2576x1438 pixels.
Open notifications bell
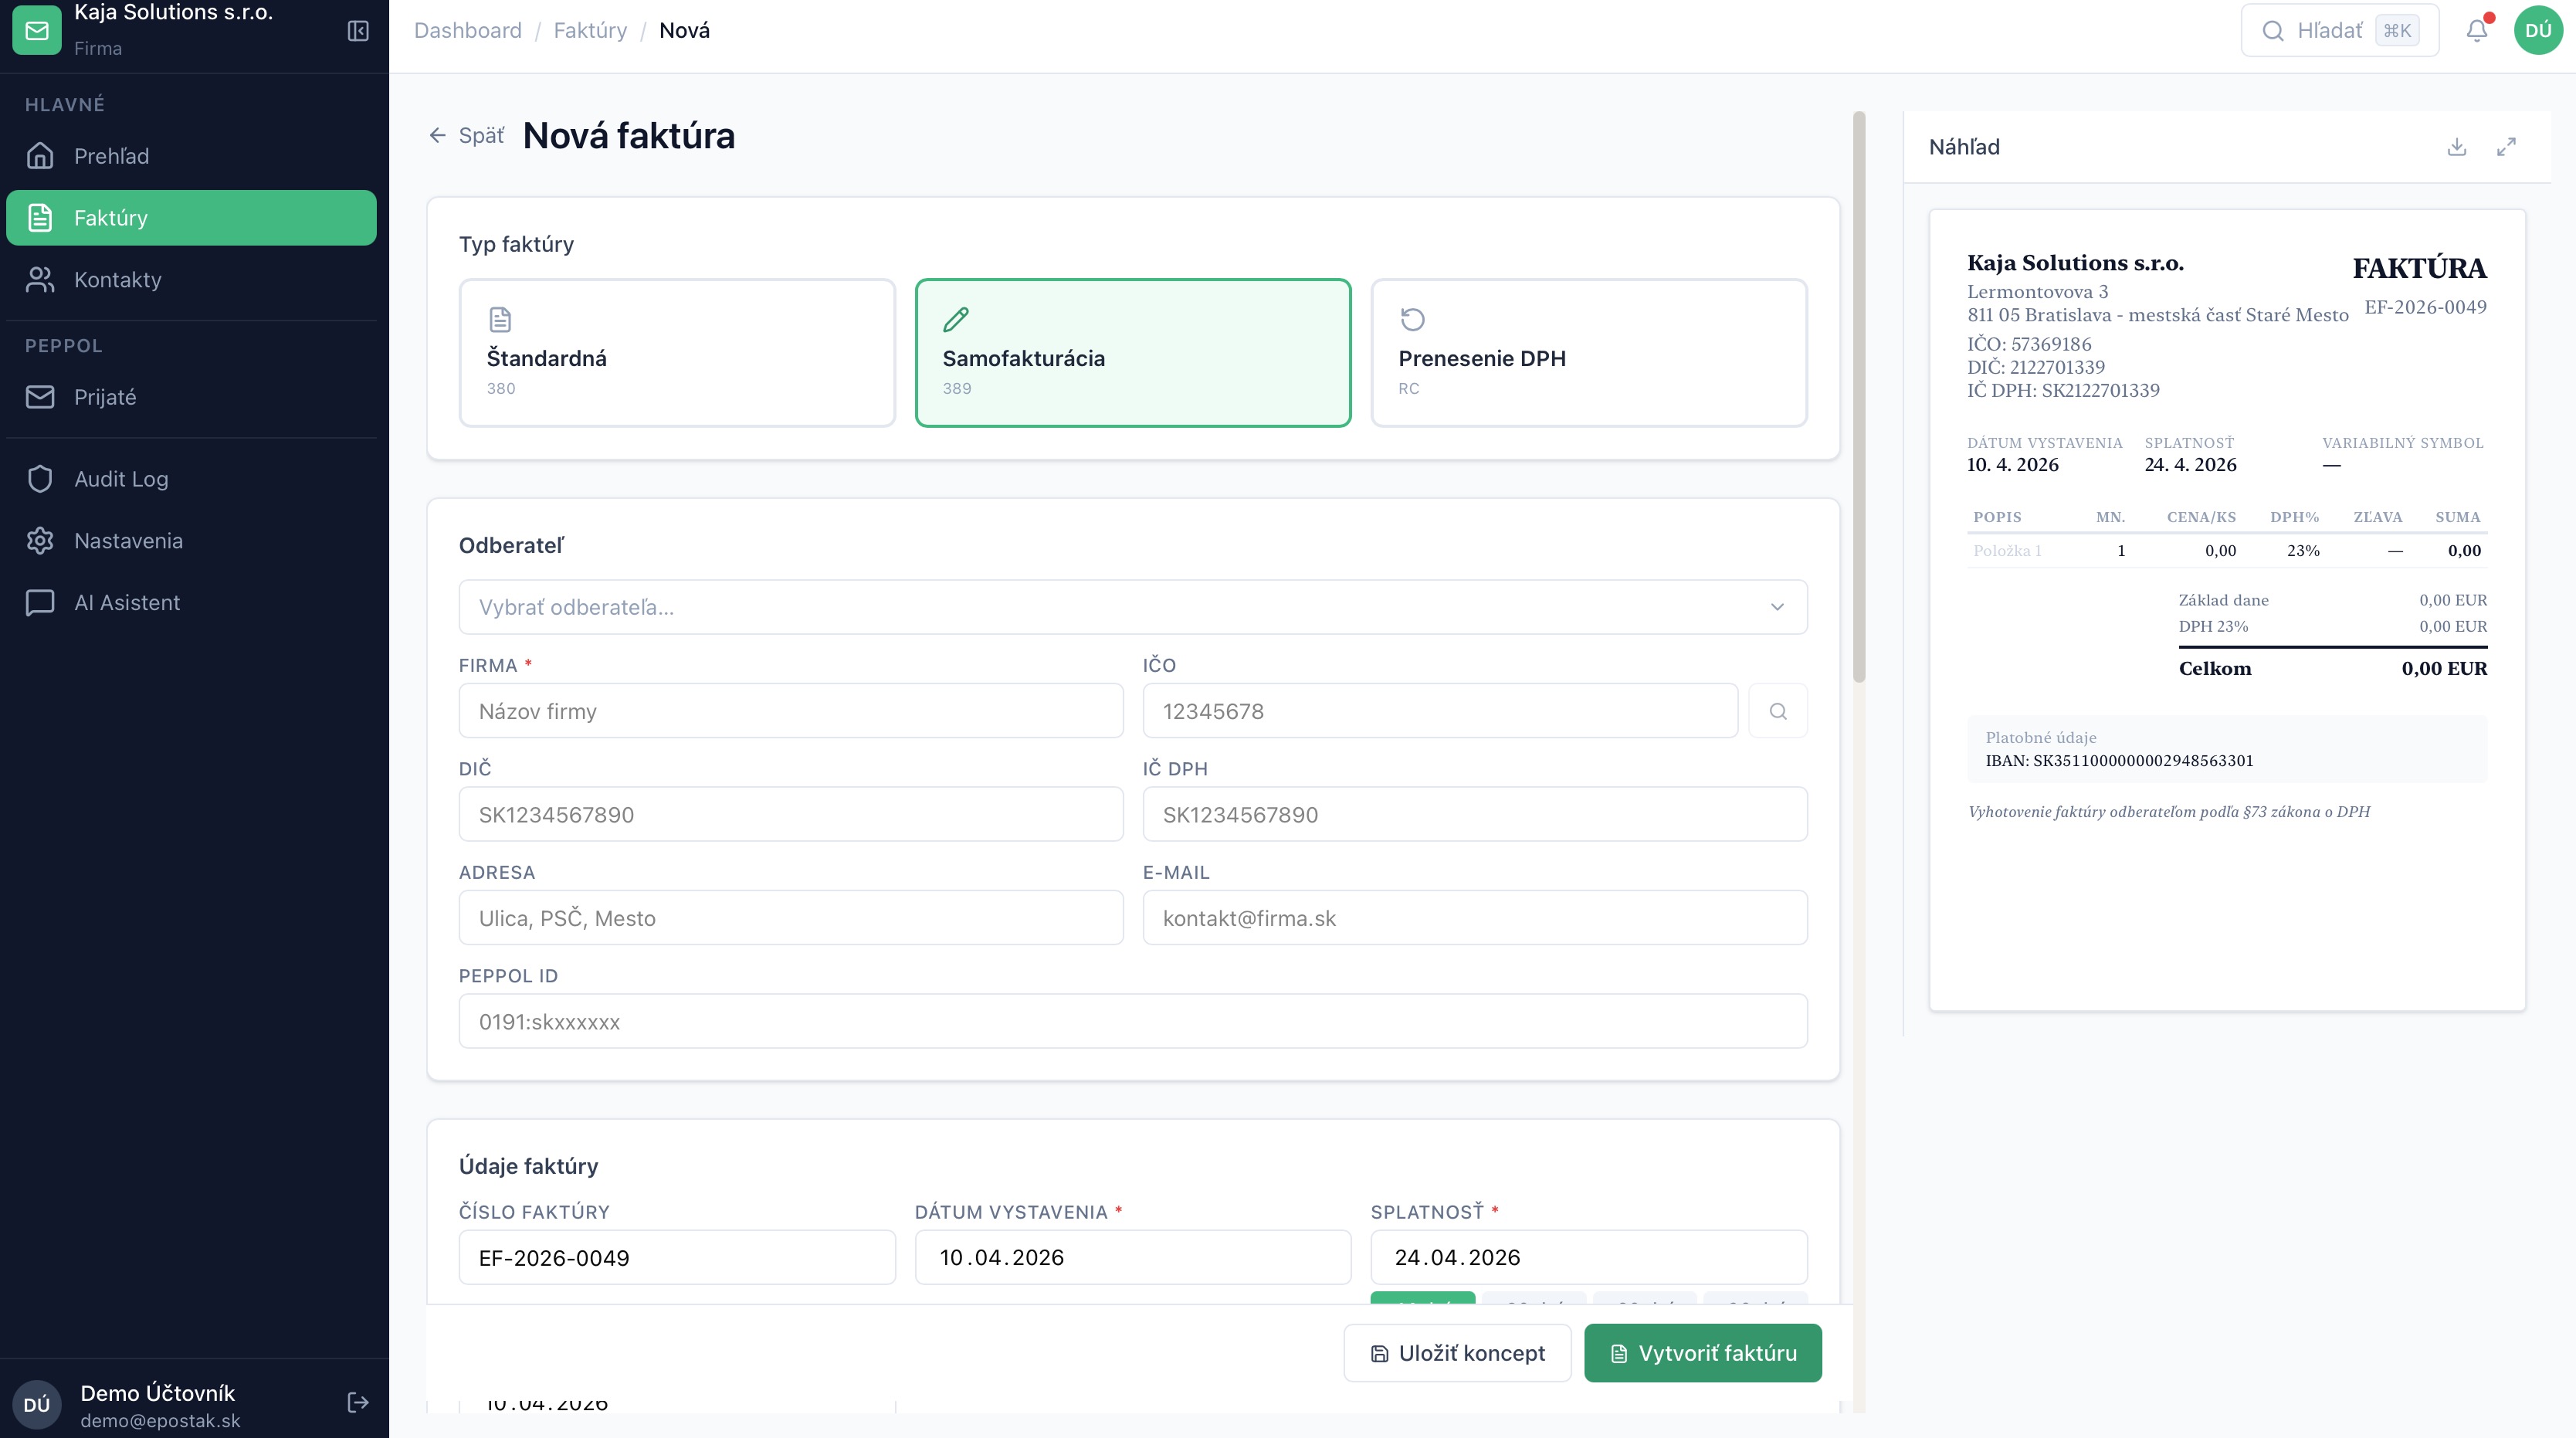(x=2476, y=31)
